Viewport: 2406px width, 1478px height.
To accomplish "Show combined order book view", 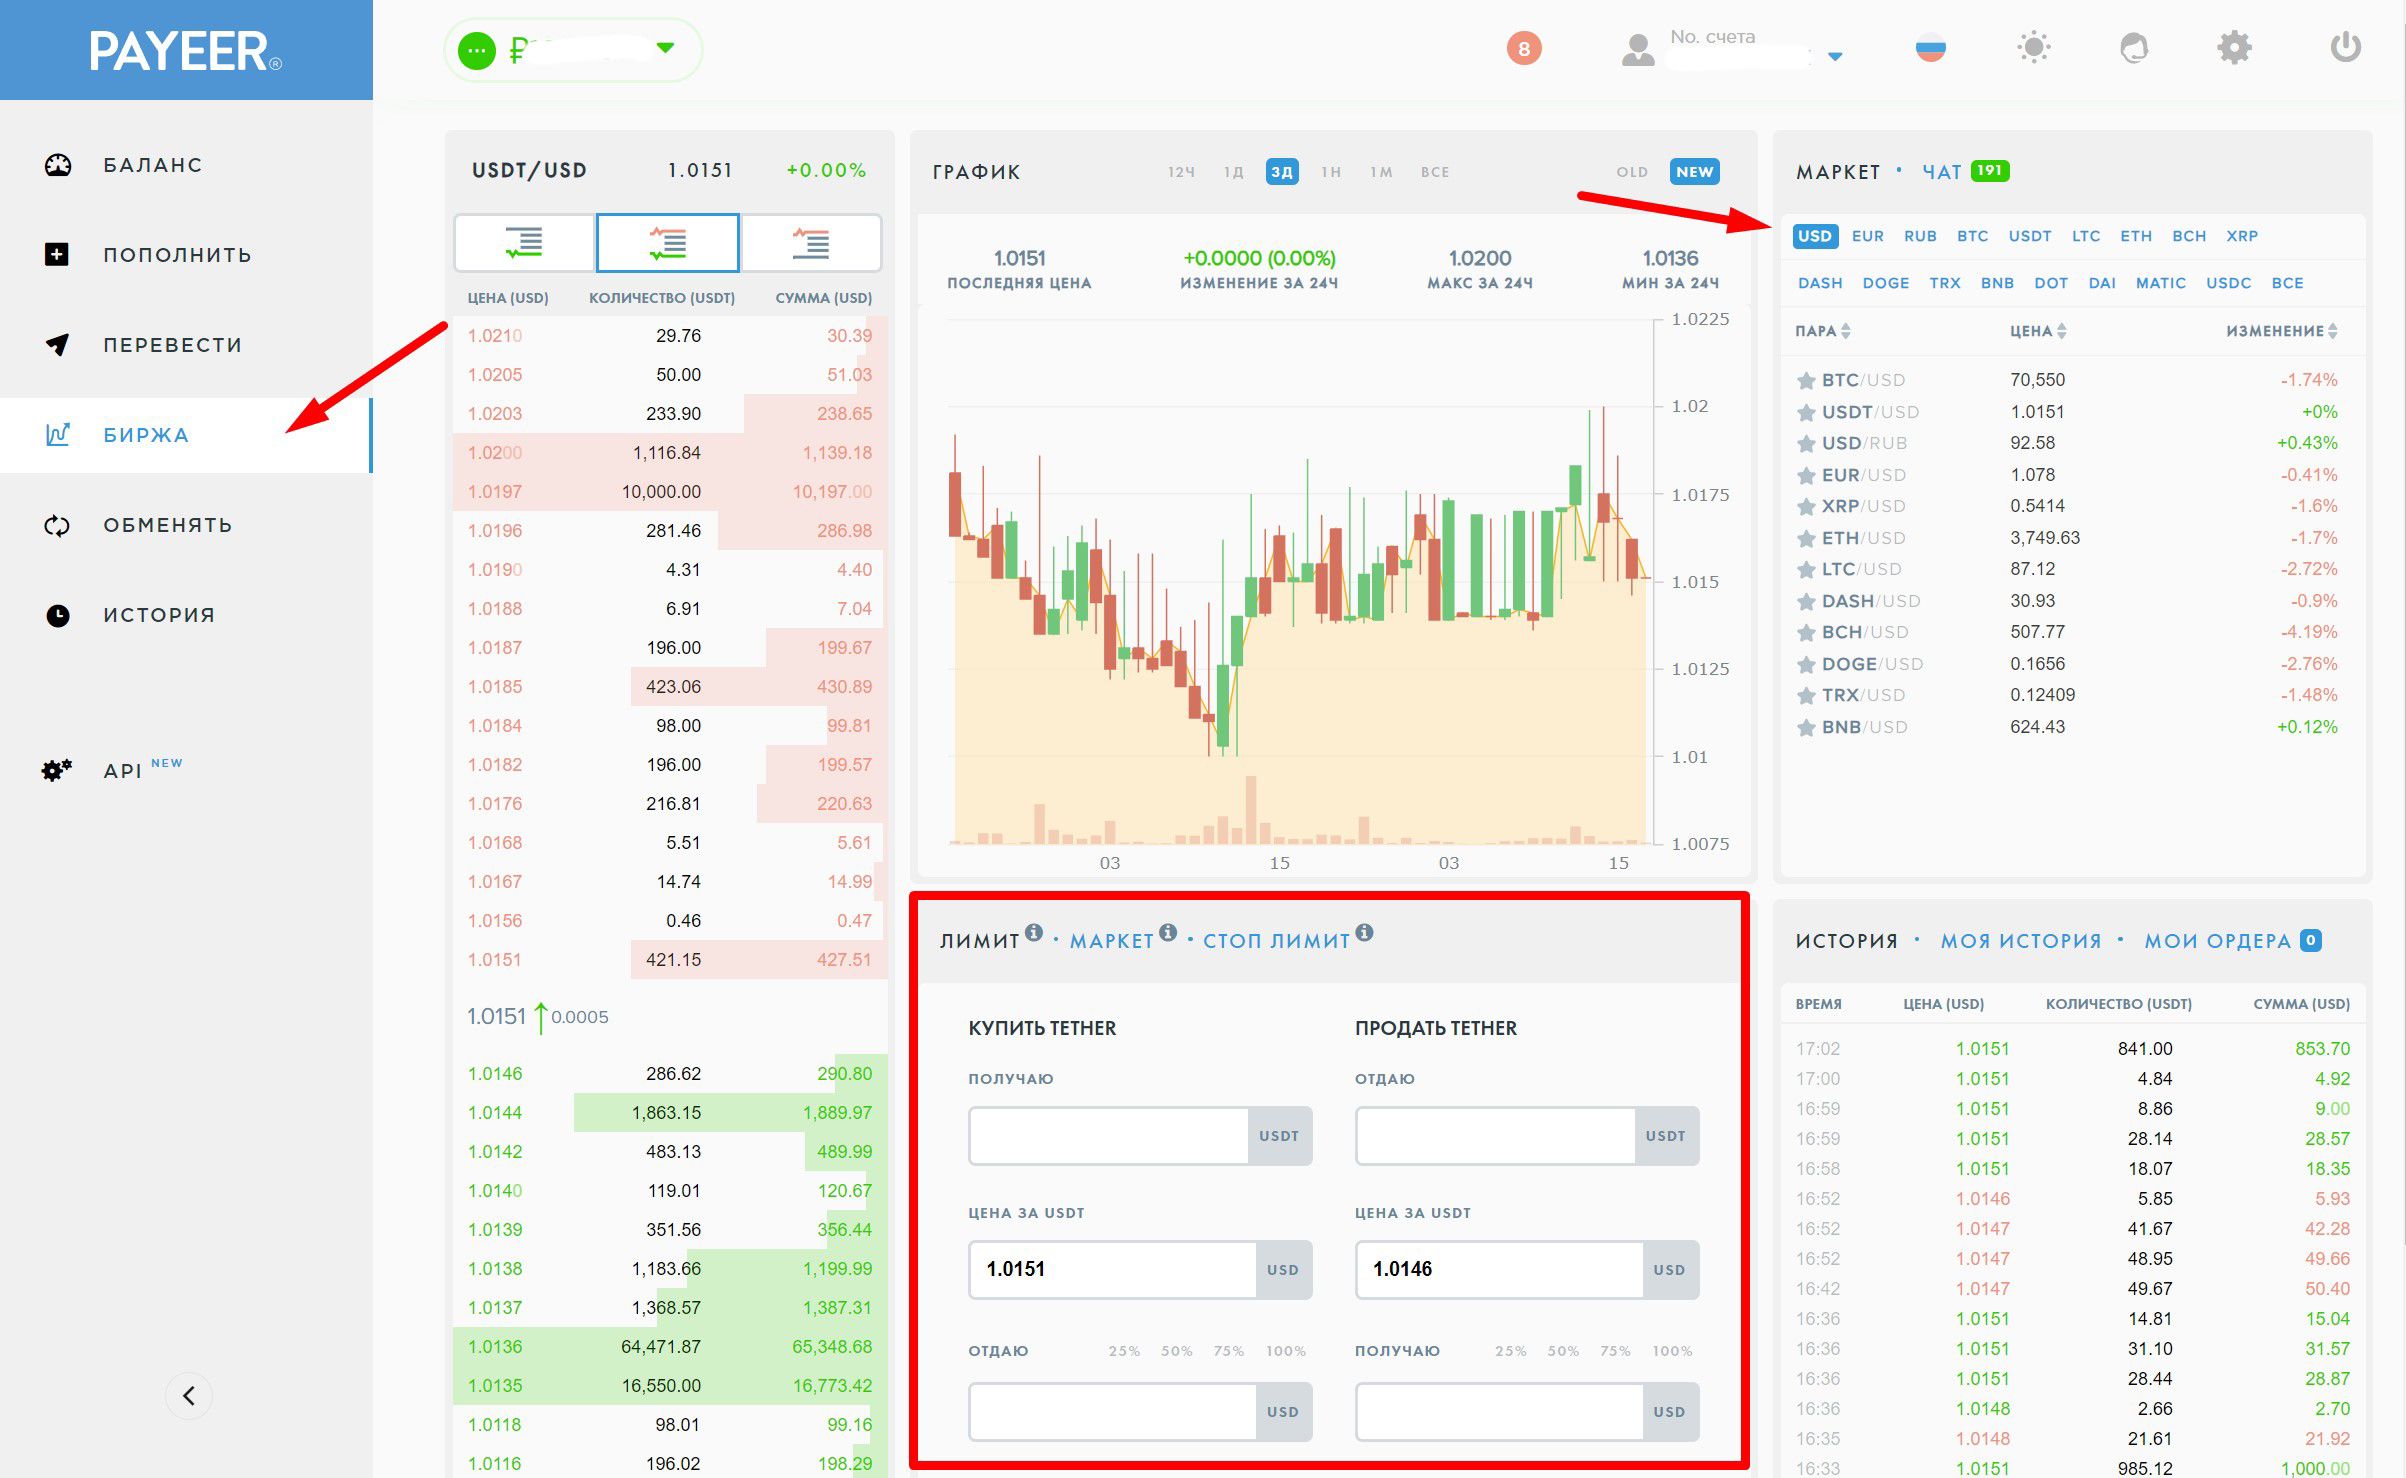I will click(x=668, y=243).
